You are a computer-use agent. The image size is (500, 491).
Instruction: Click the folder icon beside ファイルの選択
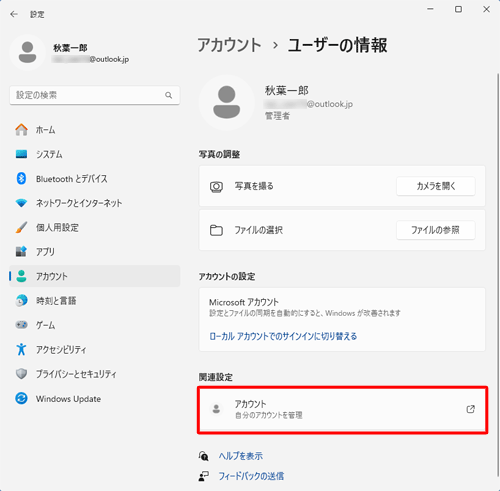216,230
